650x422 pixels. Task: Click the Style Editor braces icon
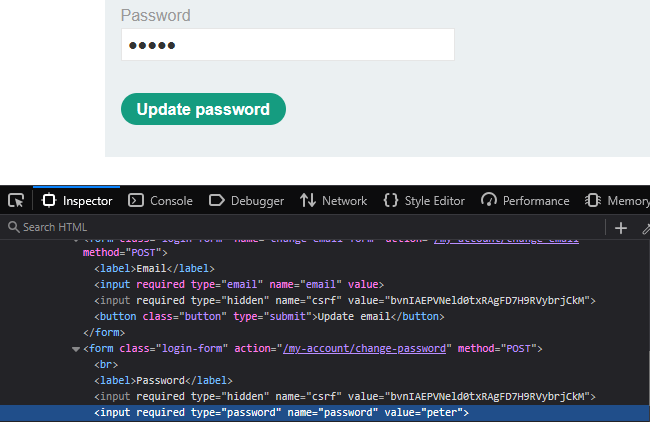pos(390,201)
